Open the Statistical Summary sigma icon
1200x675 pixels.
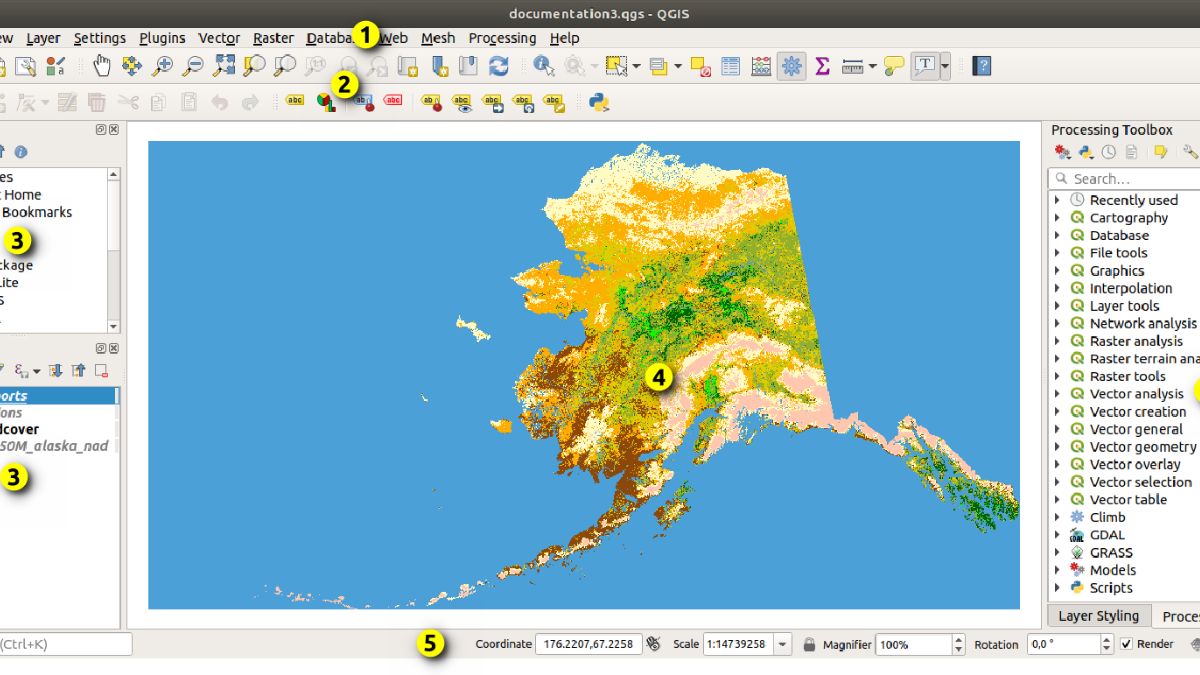(x=823, y=66)
